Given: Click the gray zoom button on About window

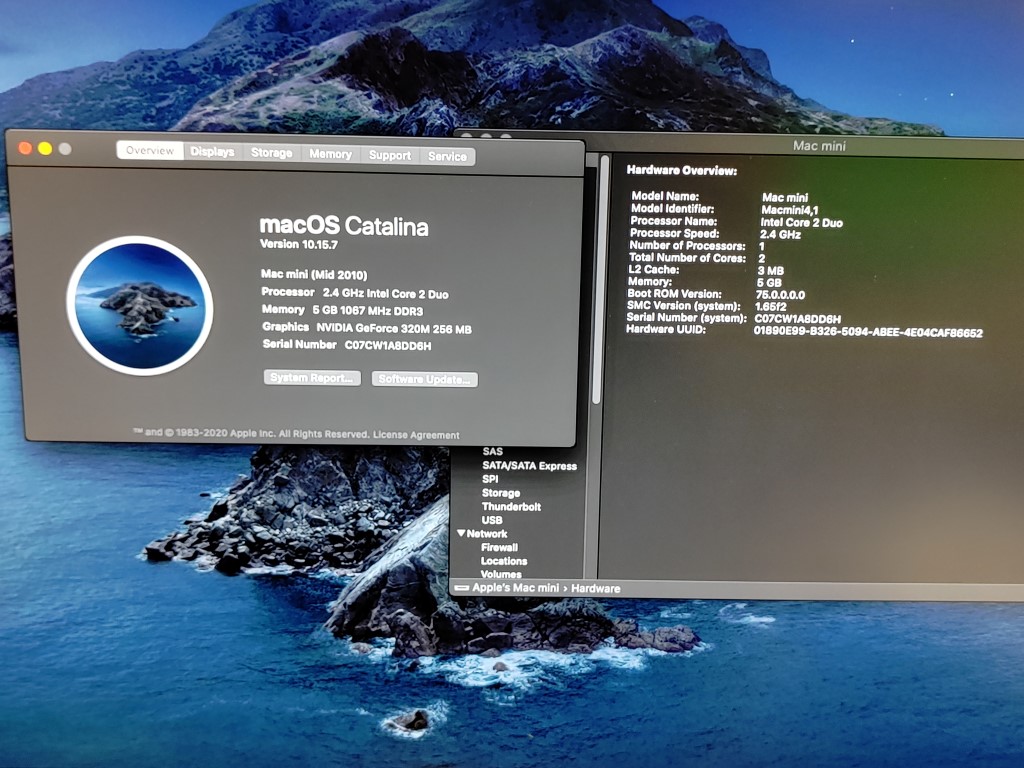Looking at the screenshot, I should [x=65, y=149].
